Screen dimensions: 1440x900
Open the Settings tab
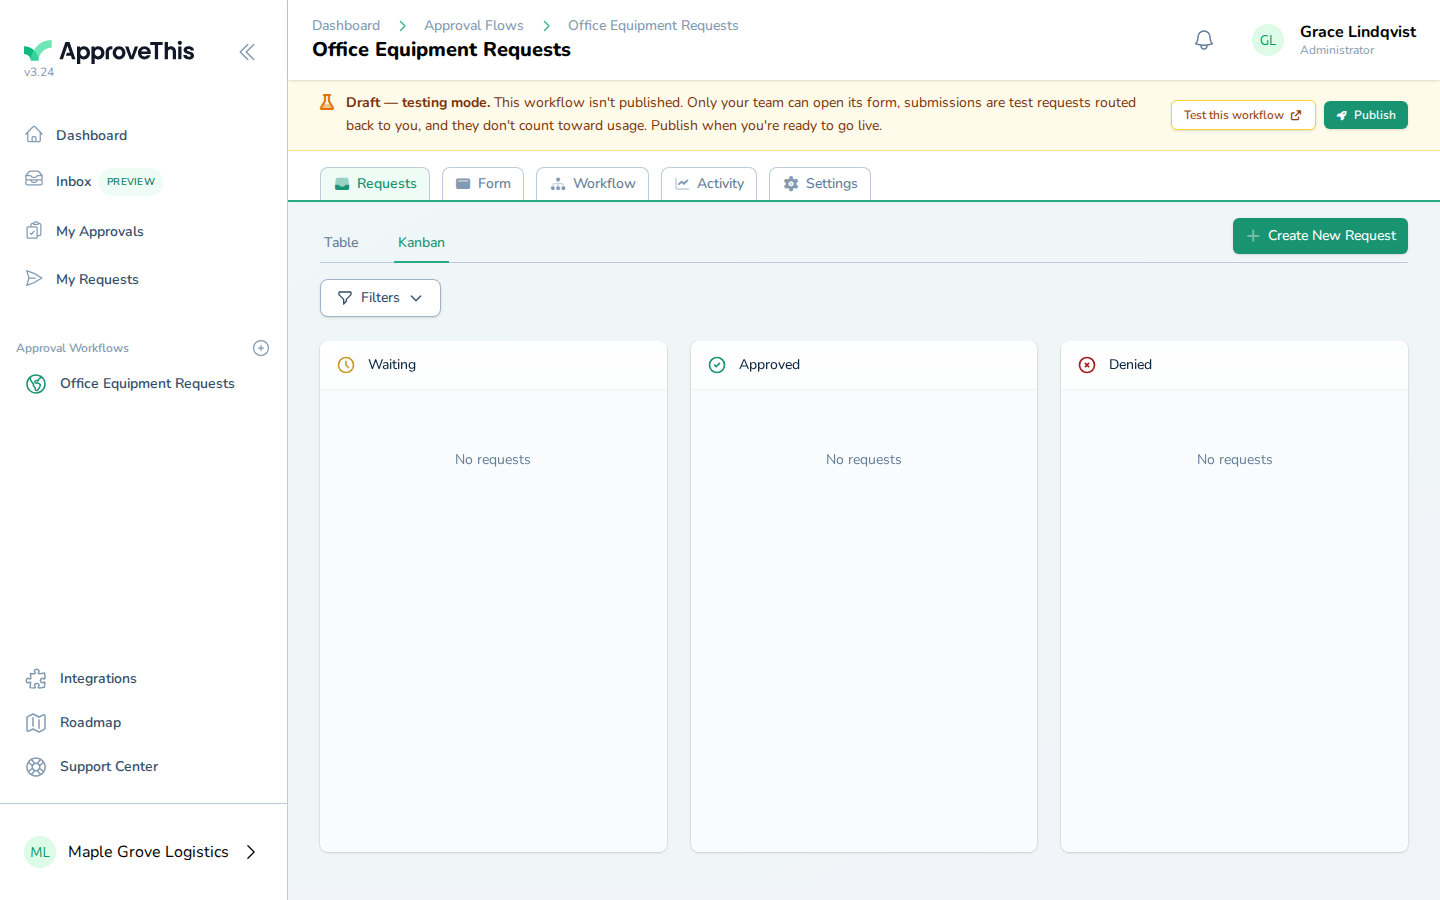(820, 184)
